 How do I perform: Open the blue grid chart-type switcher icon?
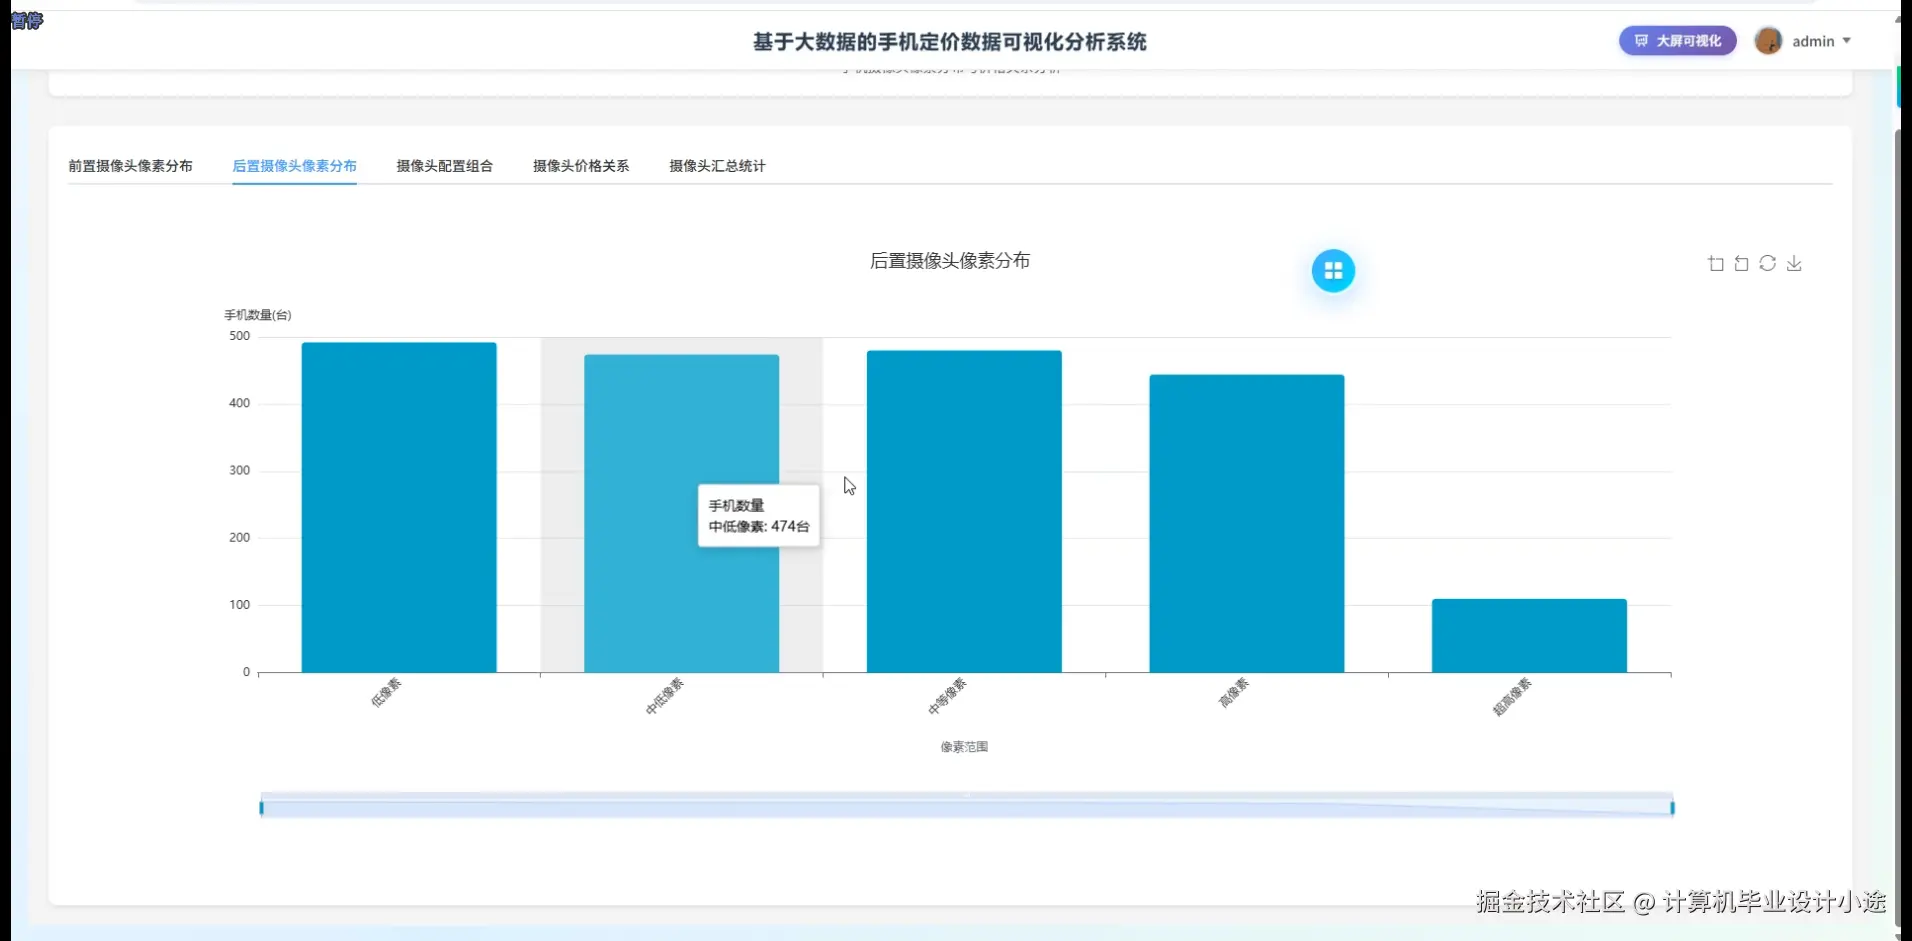click(1333, 270)
